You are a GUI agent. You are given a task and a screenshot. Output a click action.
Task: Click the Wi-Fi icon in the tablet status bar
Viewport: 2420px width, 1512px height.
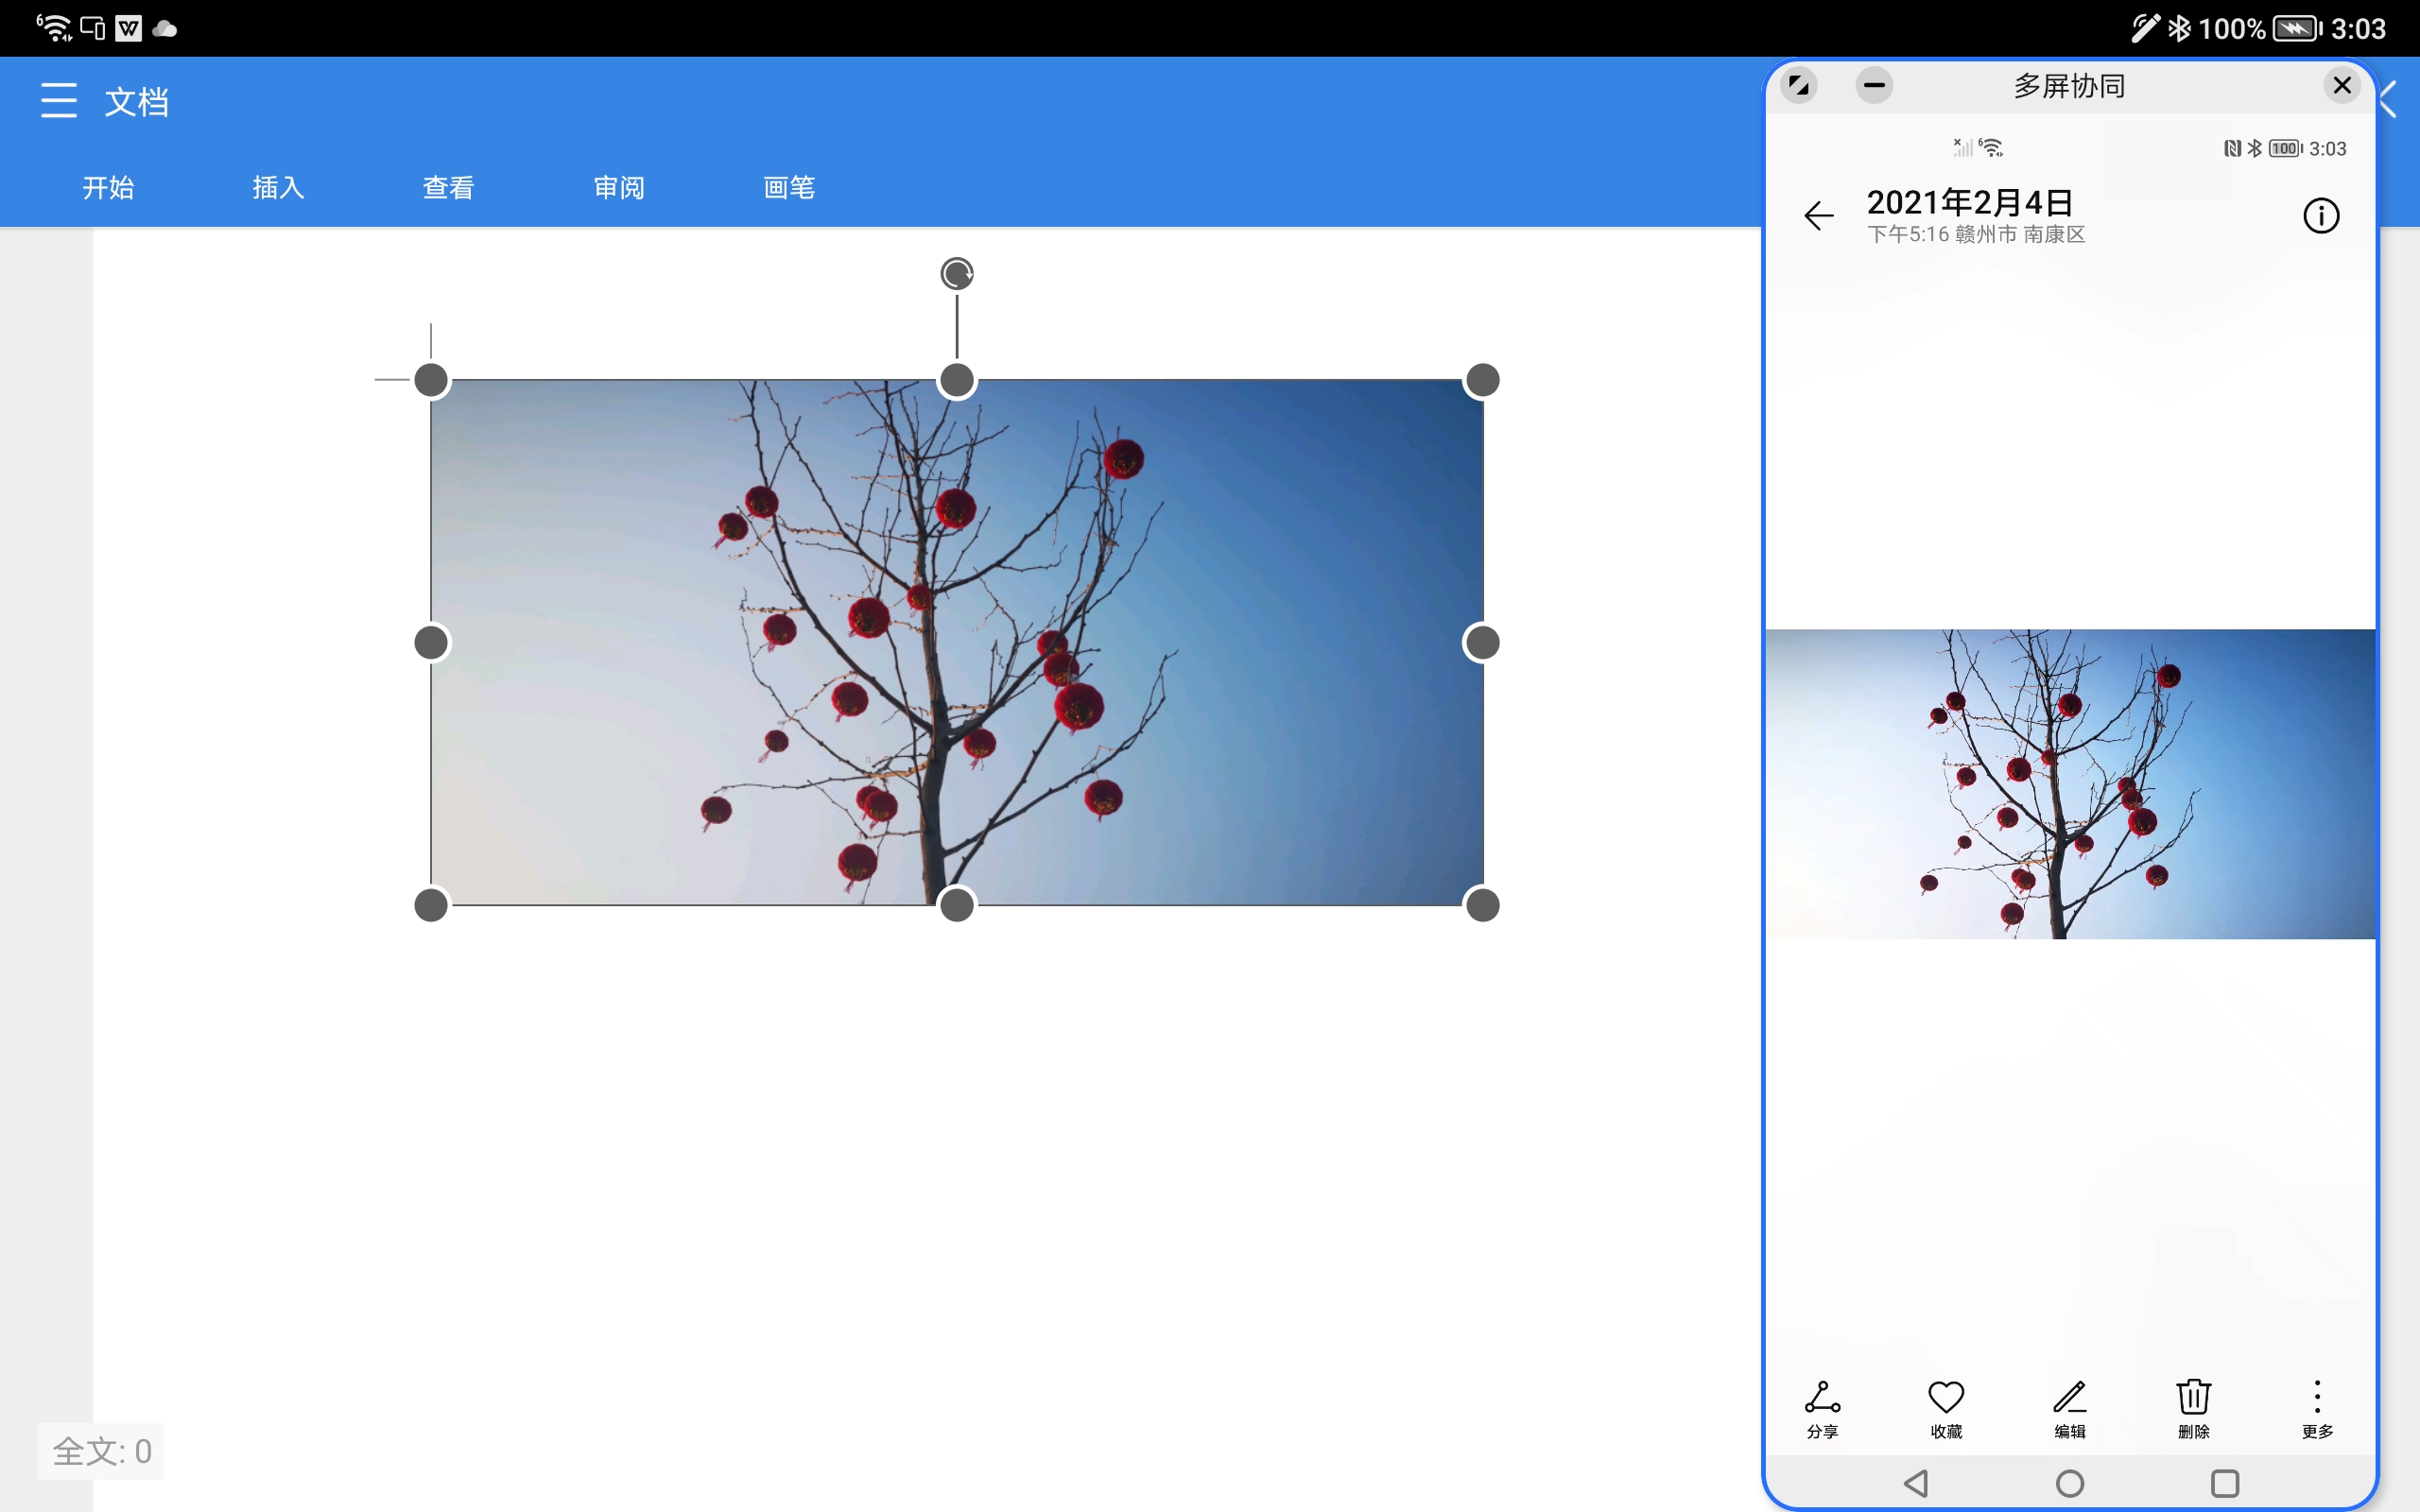[54, 28]
